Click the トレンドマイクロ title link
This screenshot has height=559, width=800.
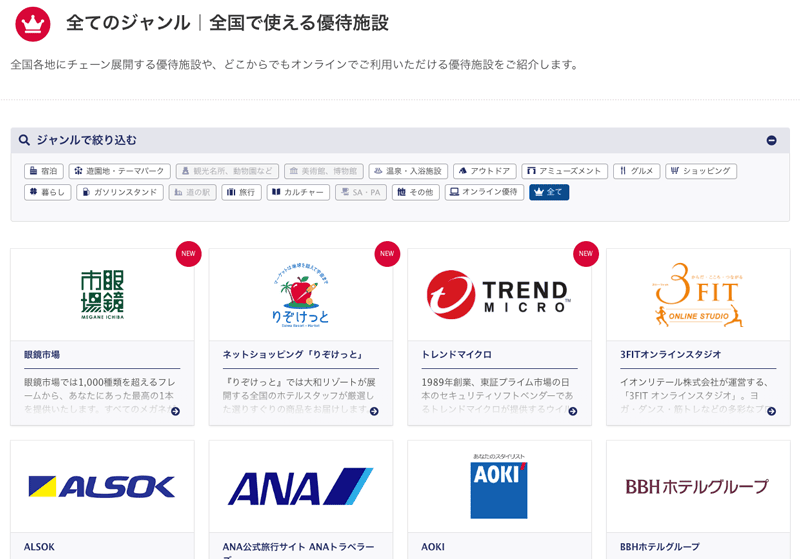coord(457,354)
